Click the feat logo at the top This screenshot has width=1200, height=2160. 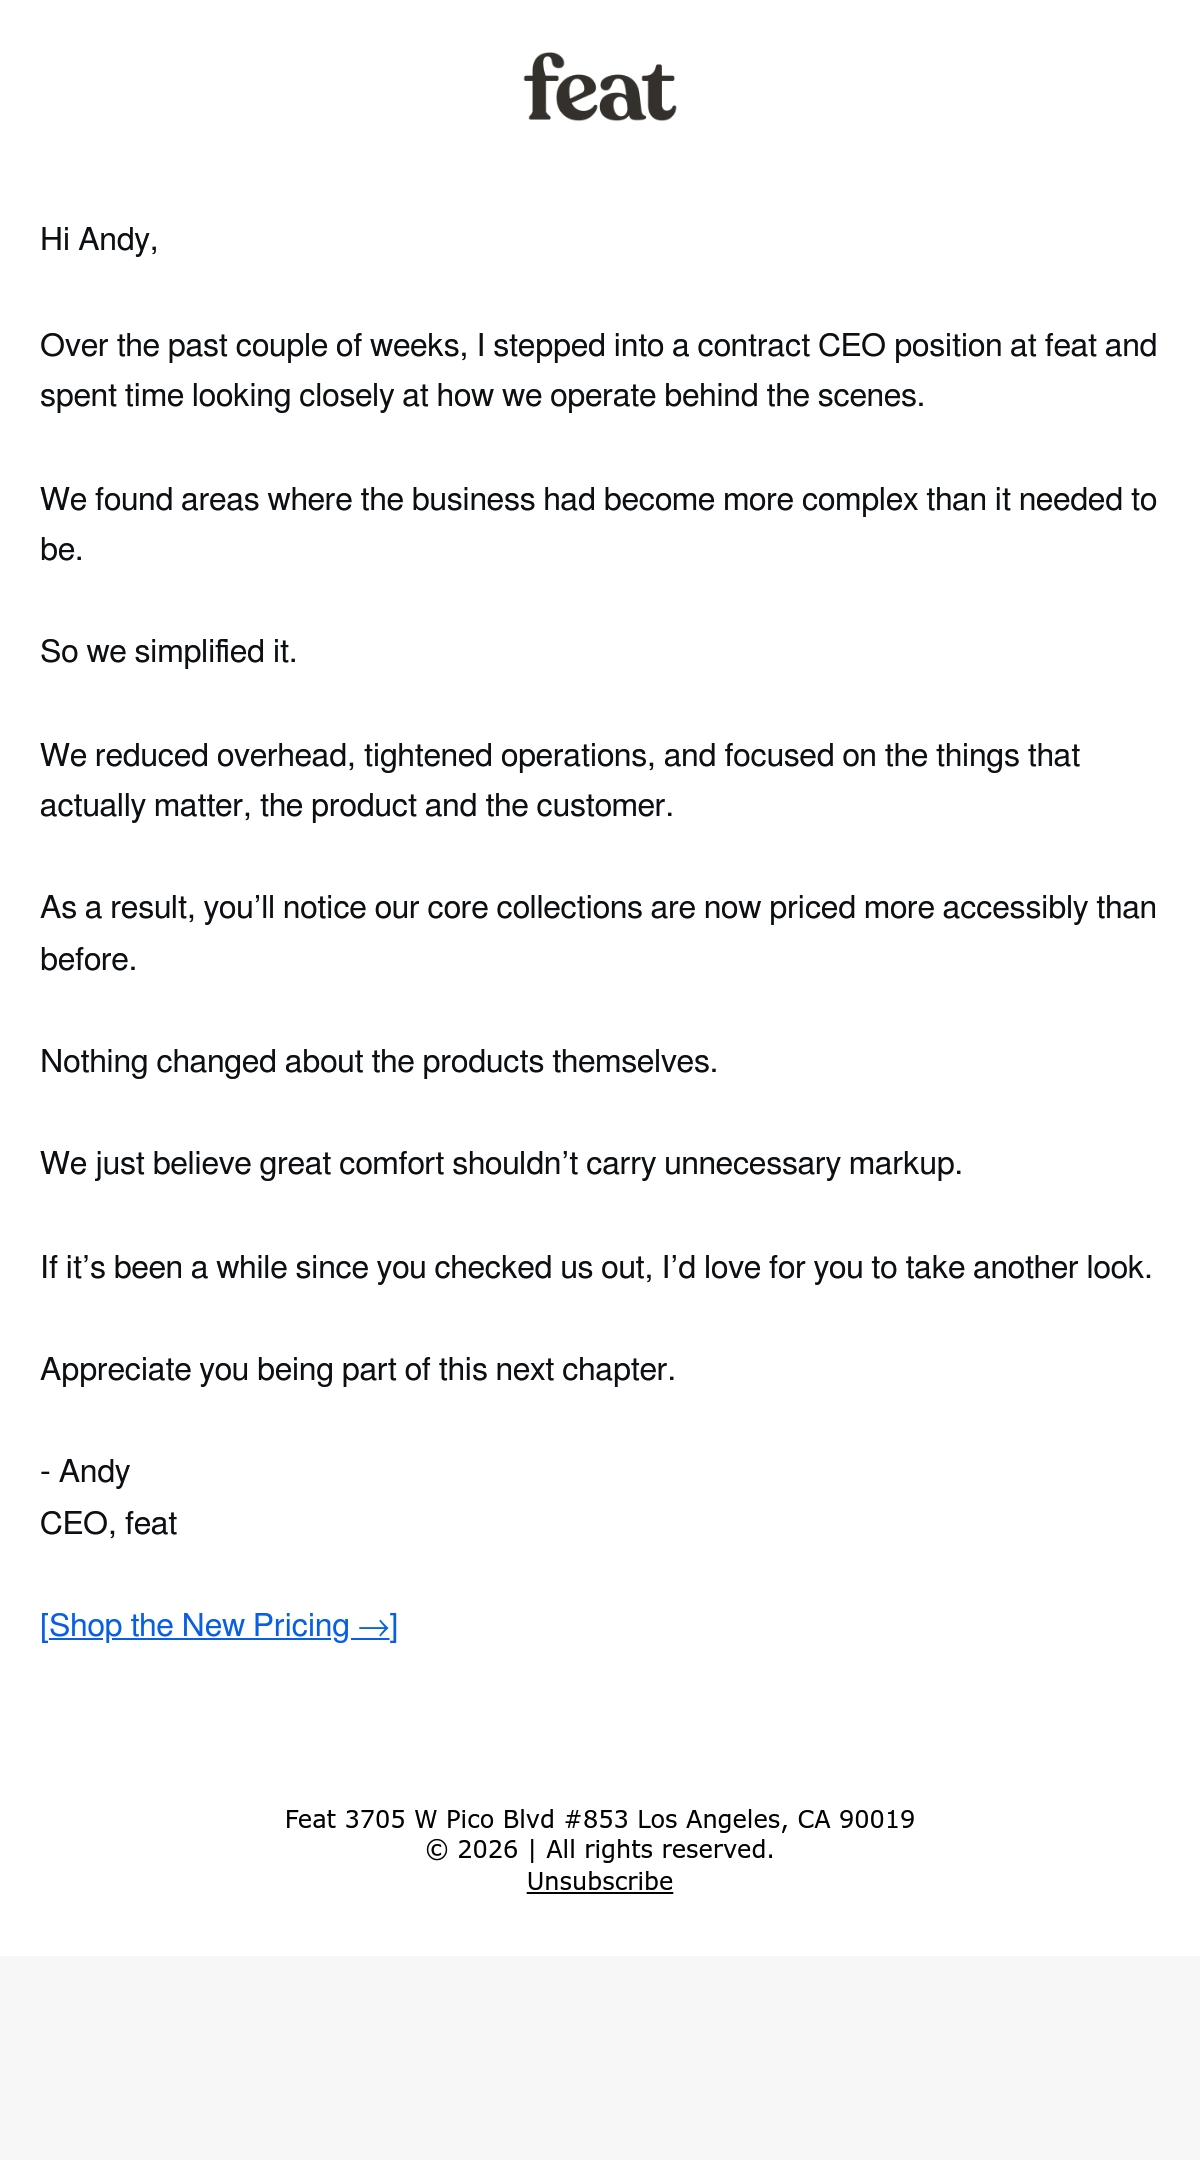600,87
